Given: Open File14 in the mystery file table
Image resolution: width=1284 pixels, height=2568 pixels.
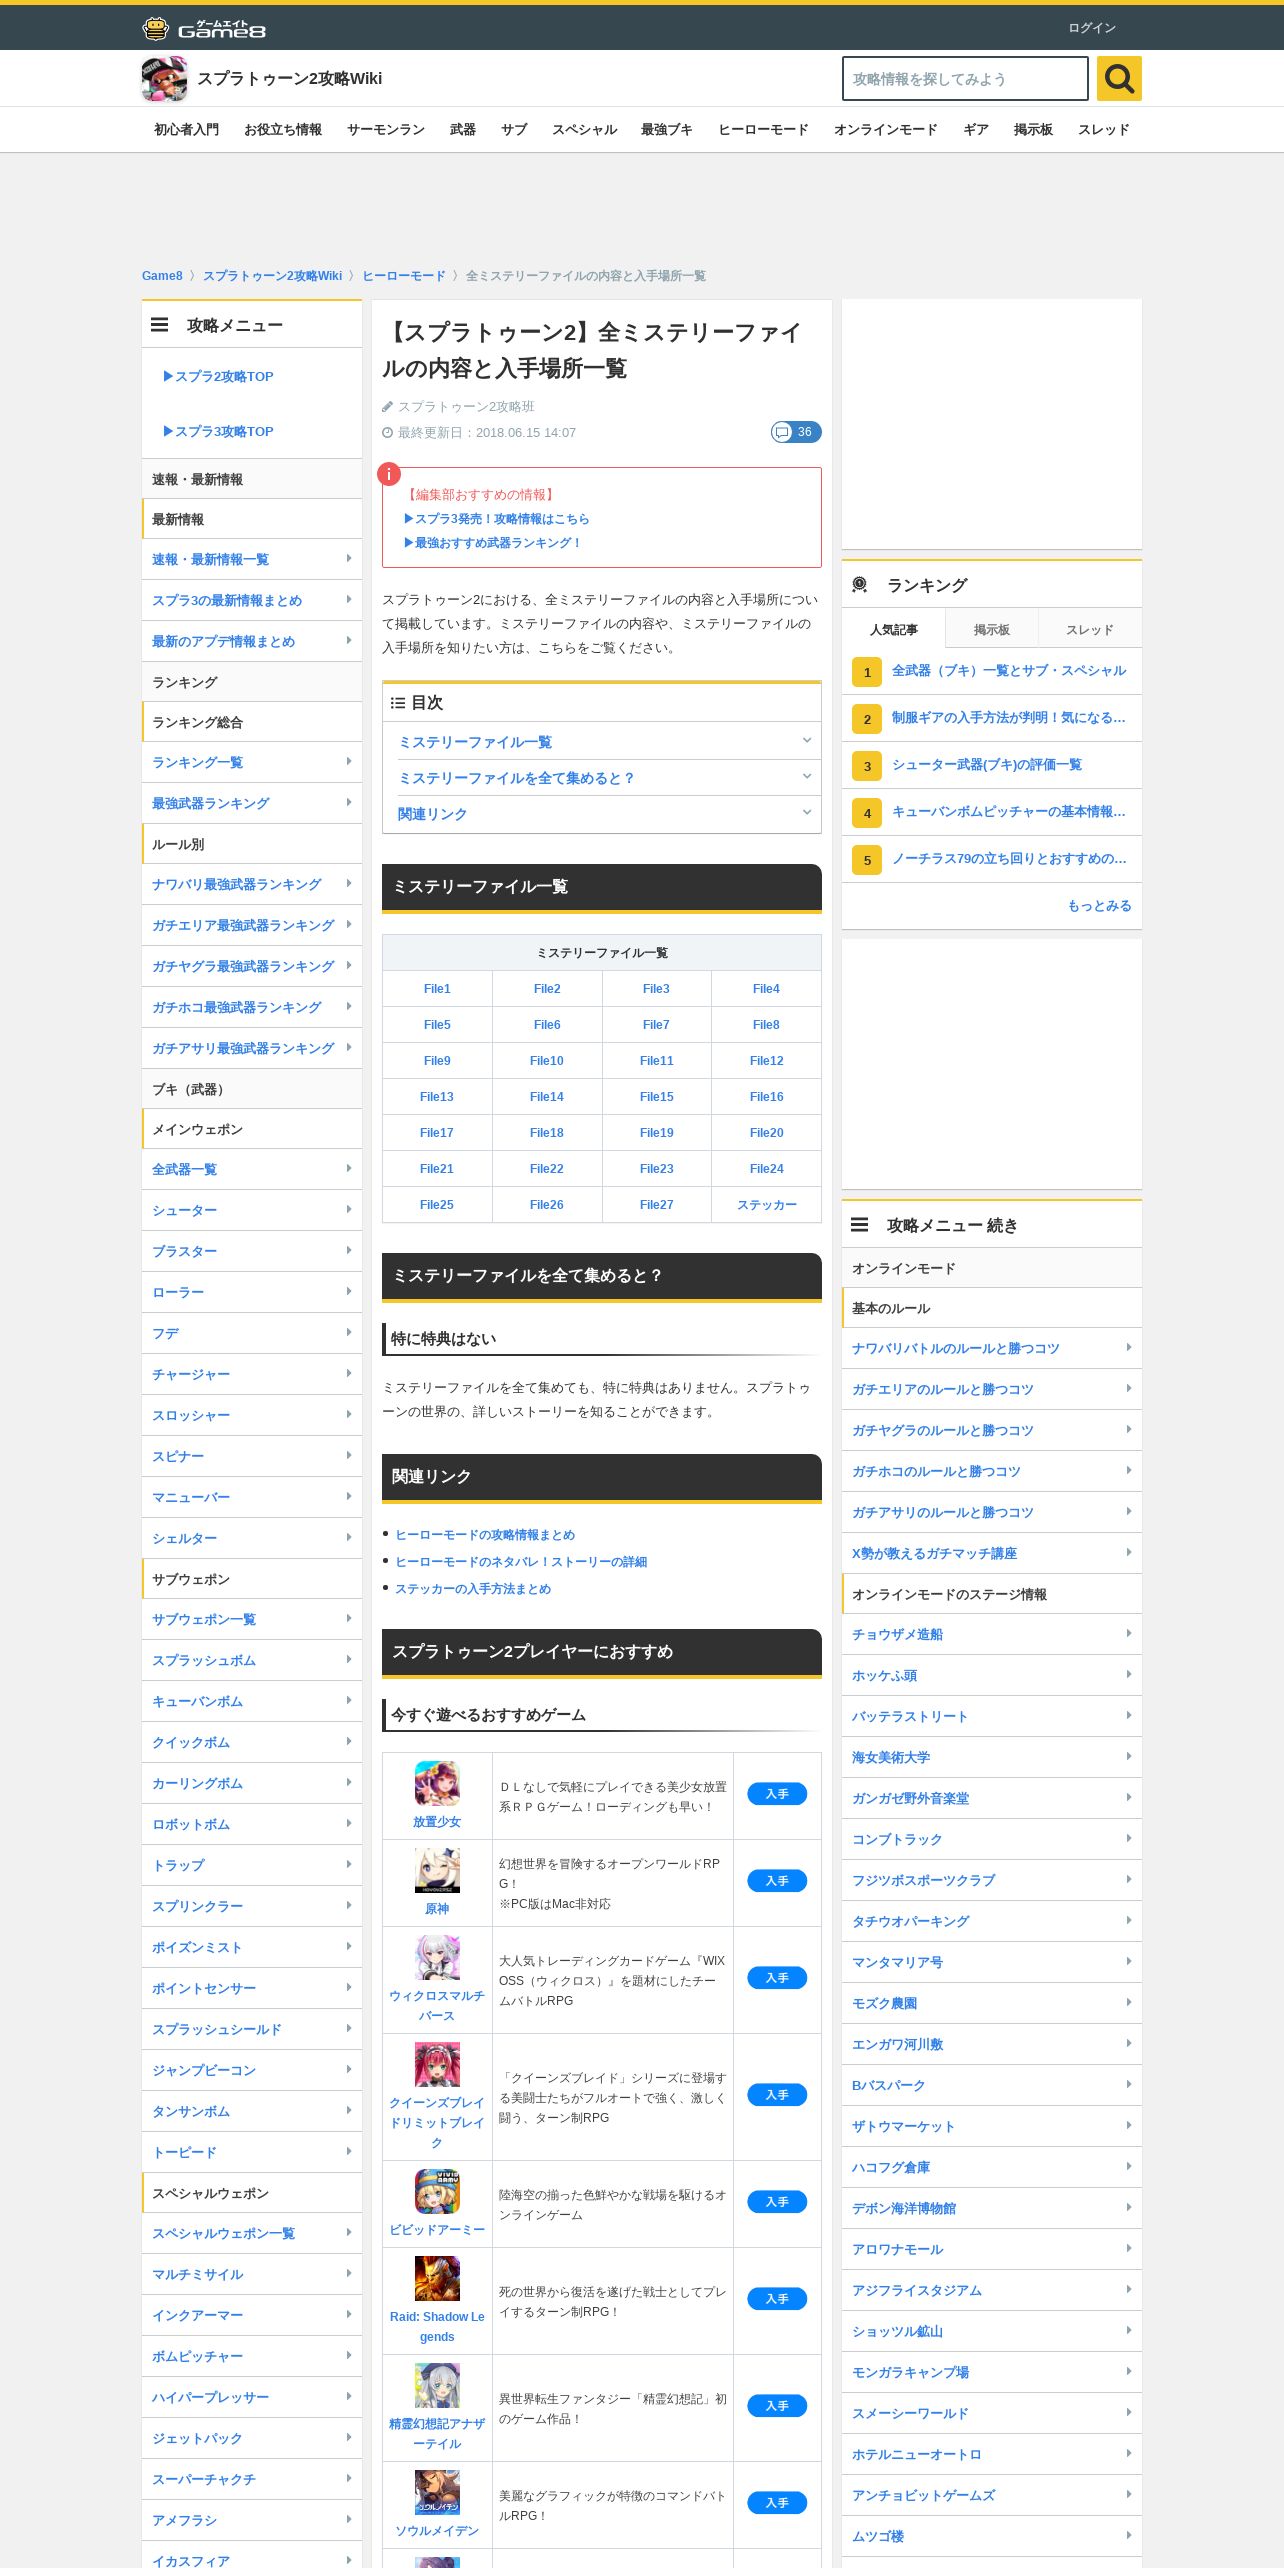Looking at the screenshot, I should [x=547, y=1097].
